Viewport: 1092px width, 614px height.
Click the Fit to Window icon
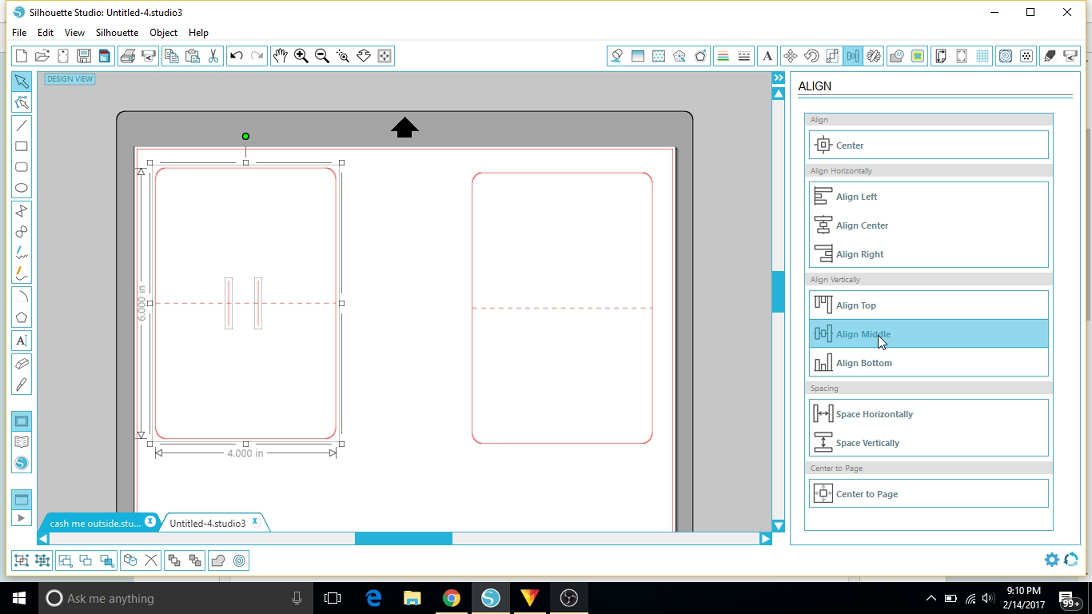384,56
